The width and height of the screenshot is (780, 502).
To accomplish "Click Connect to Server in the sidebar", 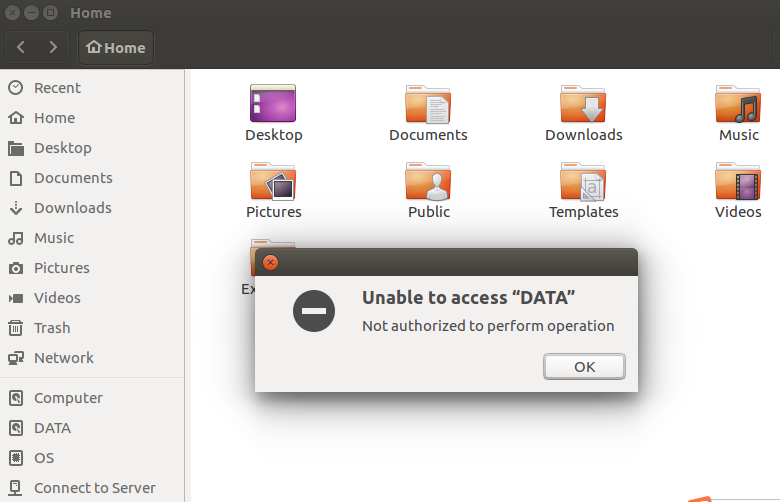I will click(x=94, y=488).
